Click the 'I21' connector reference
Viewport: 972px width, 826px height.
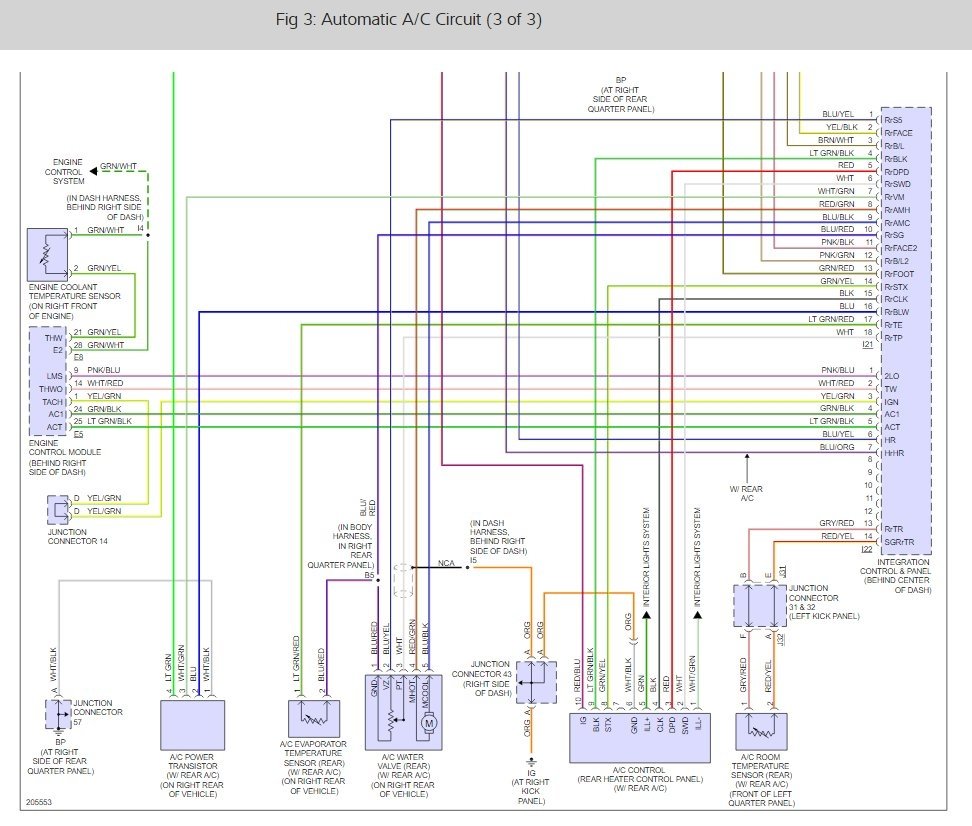point(867,344)
